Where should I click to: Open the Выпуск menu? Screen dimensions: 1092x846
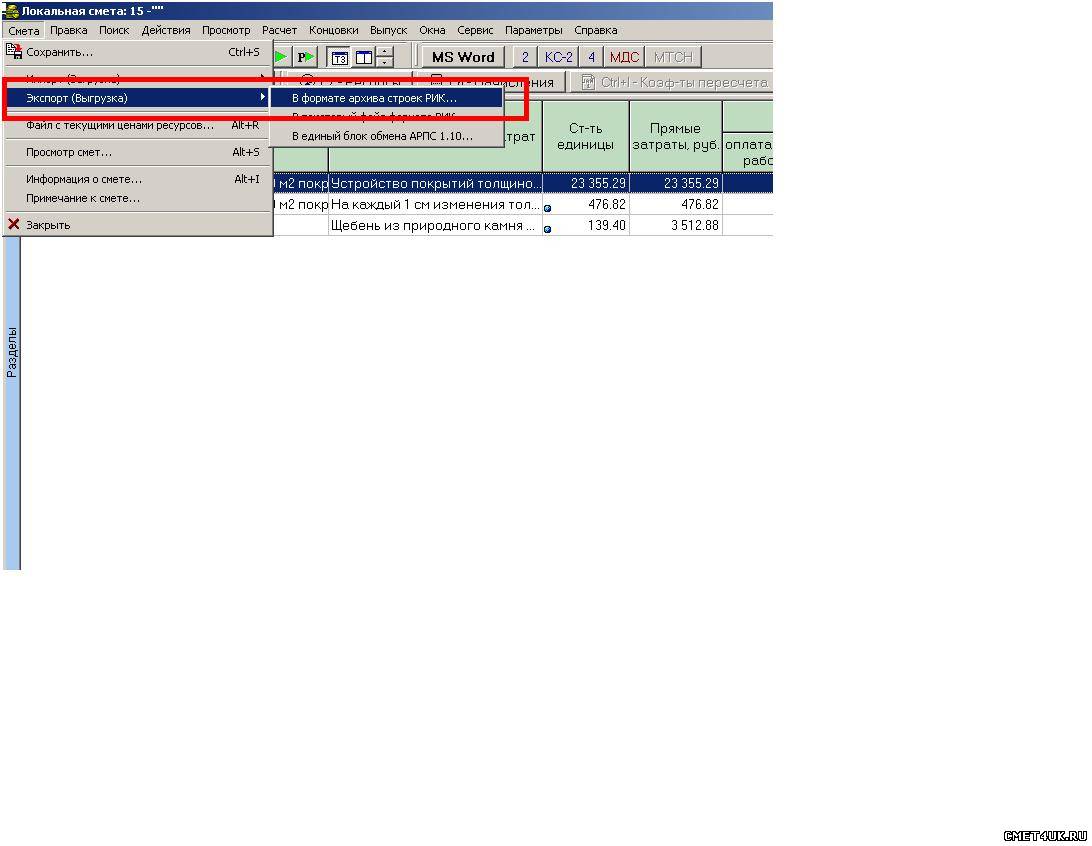point(389,30)
